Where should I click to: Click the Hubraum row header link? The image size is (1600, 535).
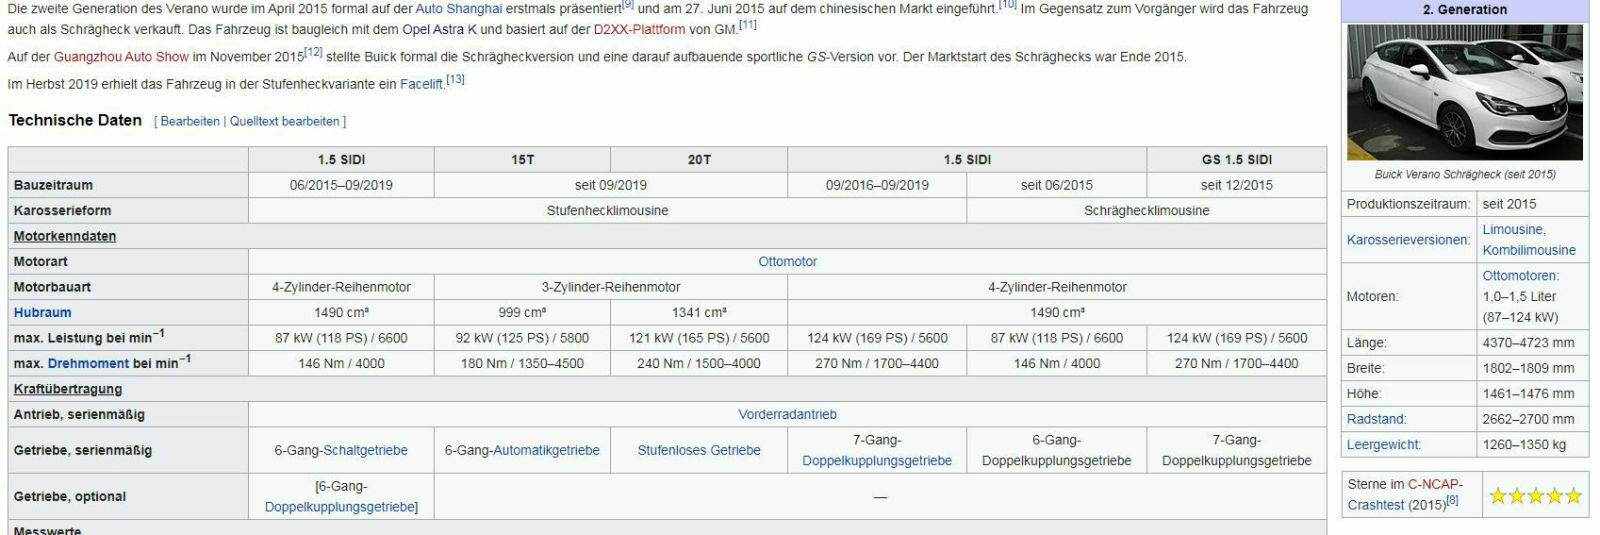(x=42, y=313)
